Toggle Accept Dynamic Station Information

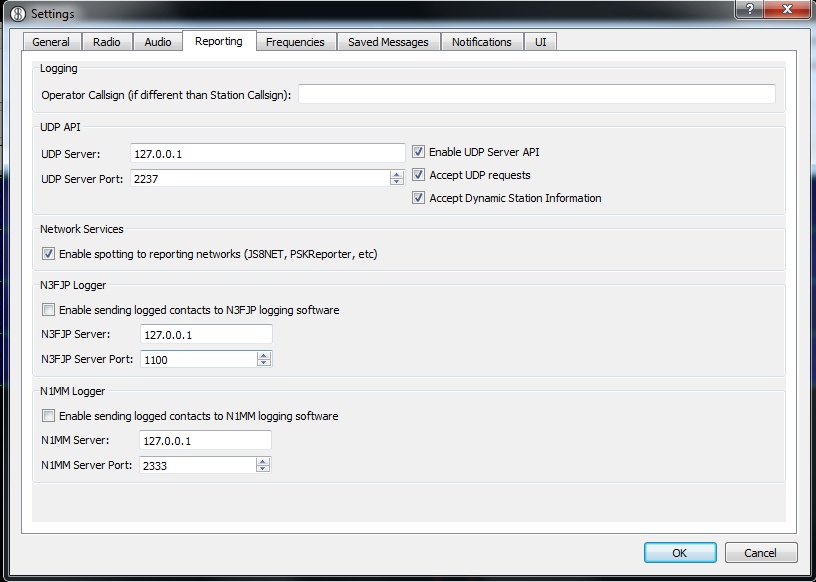(x=419, y=198)
